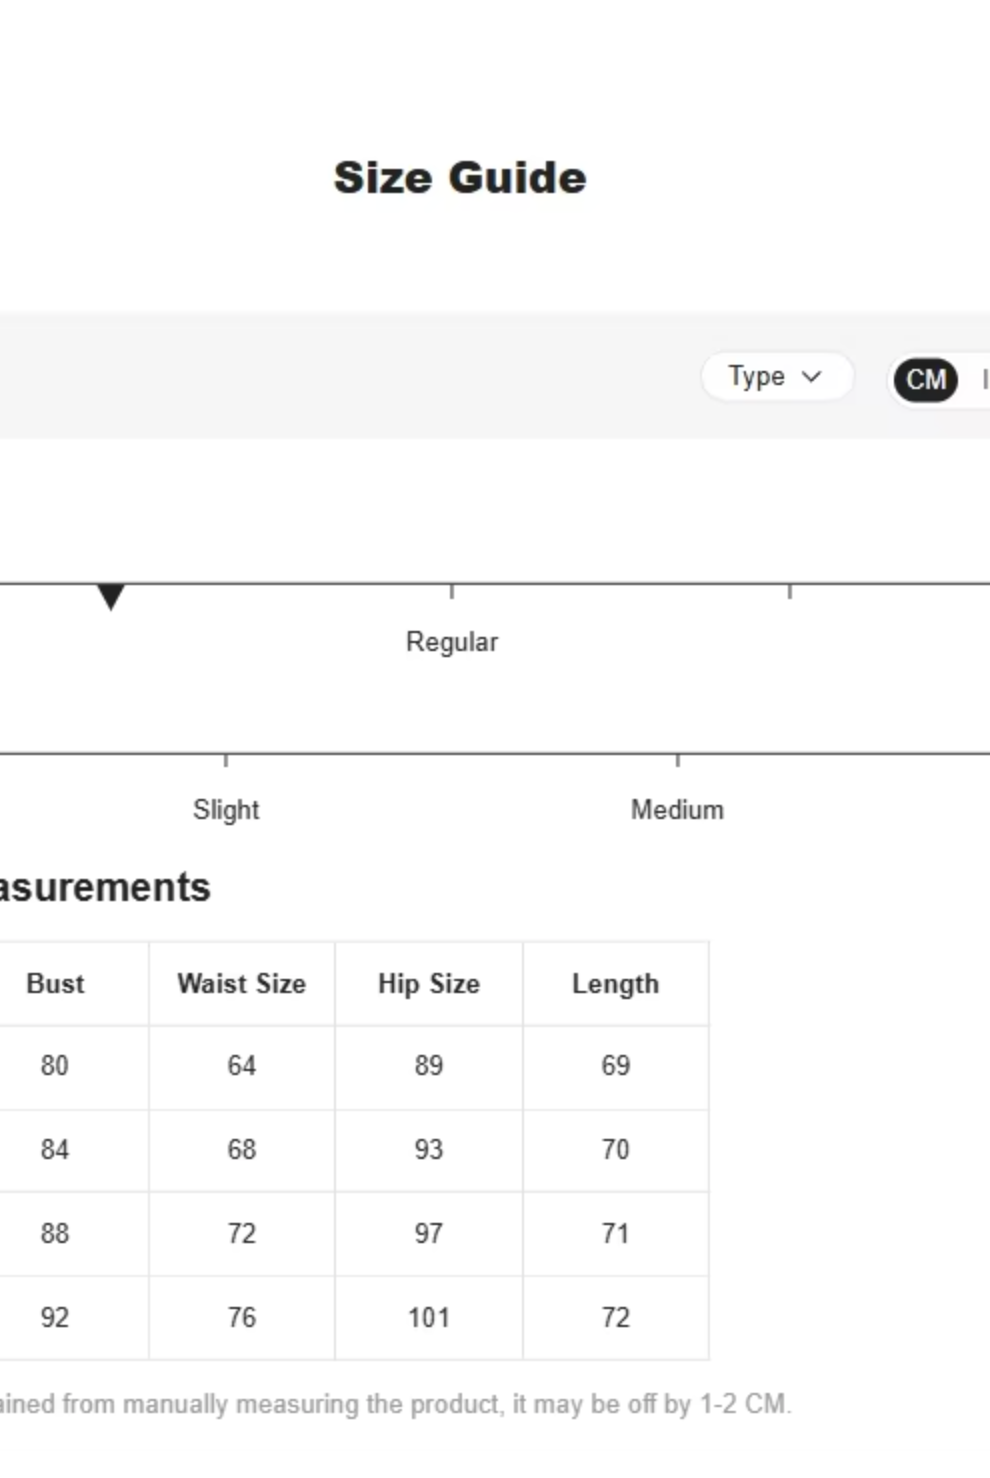Switch measurement units to CM

pyautogui.click(x=925, y=380)
